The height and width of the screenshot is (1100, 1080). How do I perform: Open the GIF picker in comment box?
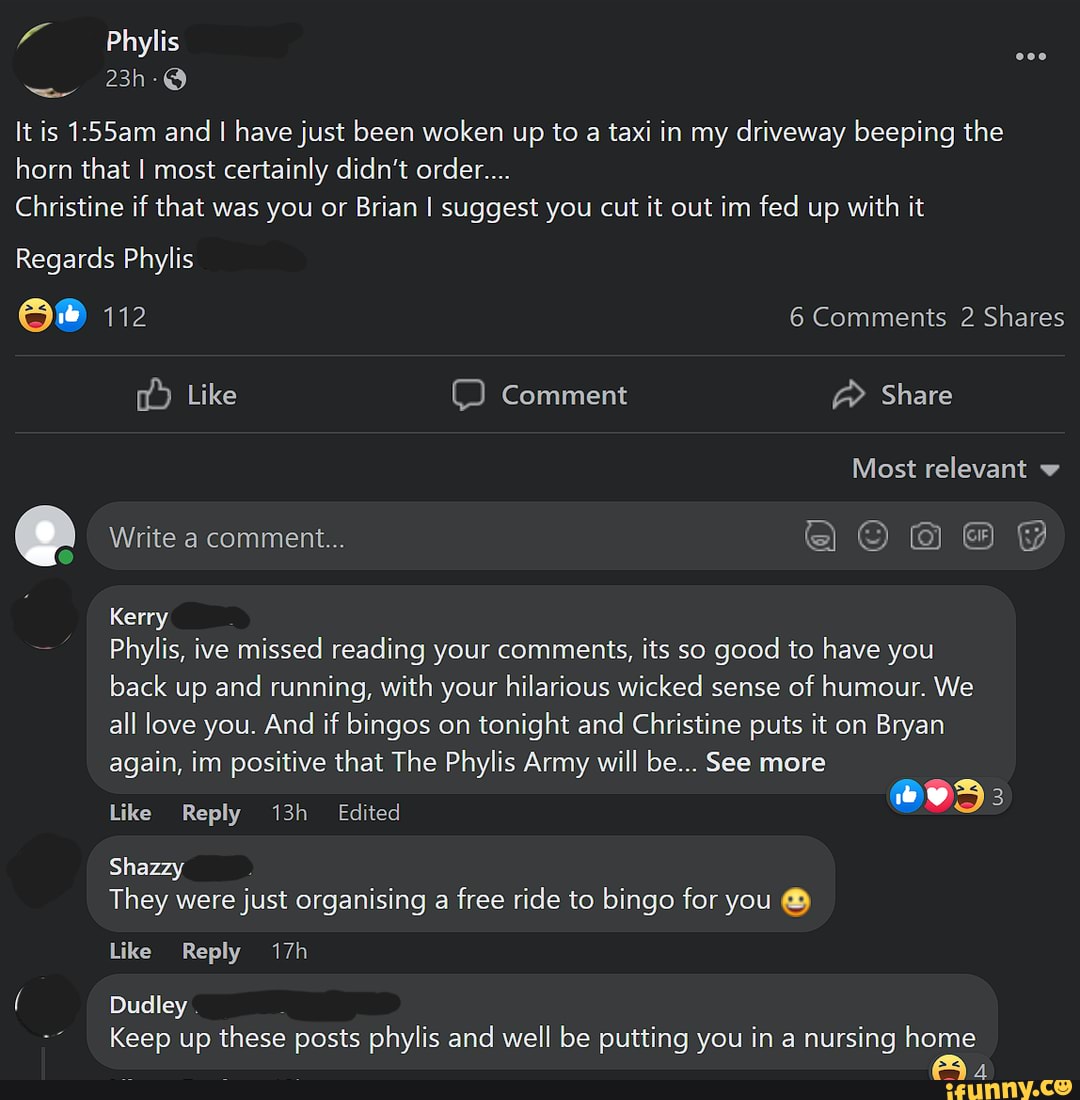[977, 538]
